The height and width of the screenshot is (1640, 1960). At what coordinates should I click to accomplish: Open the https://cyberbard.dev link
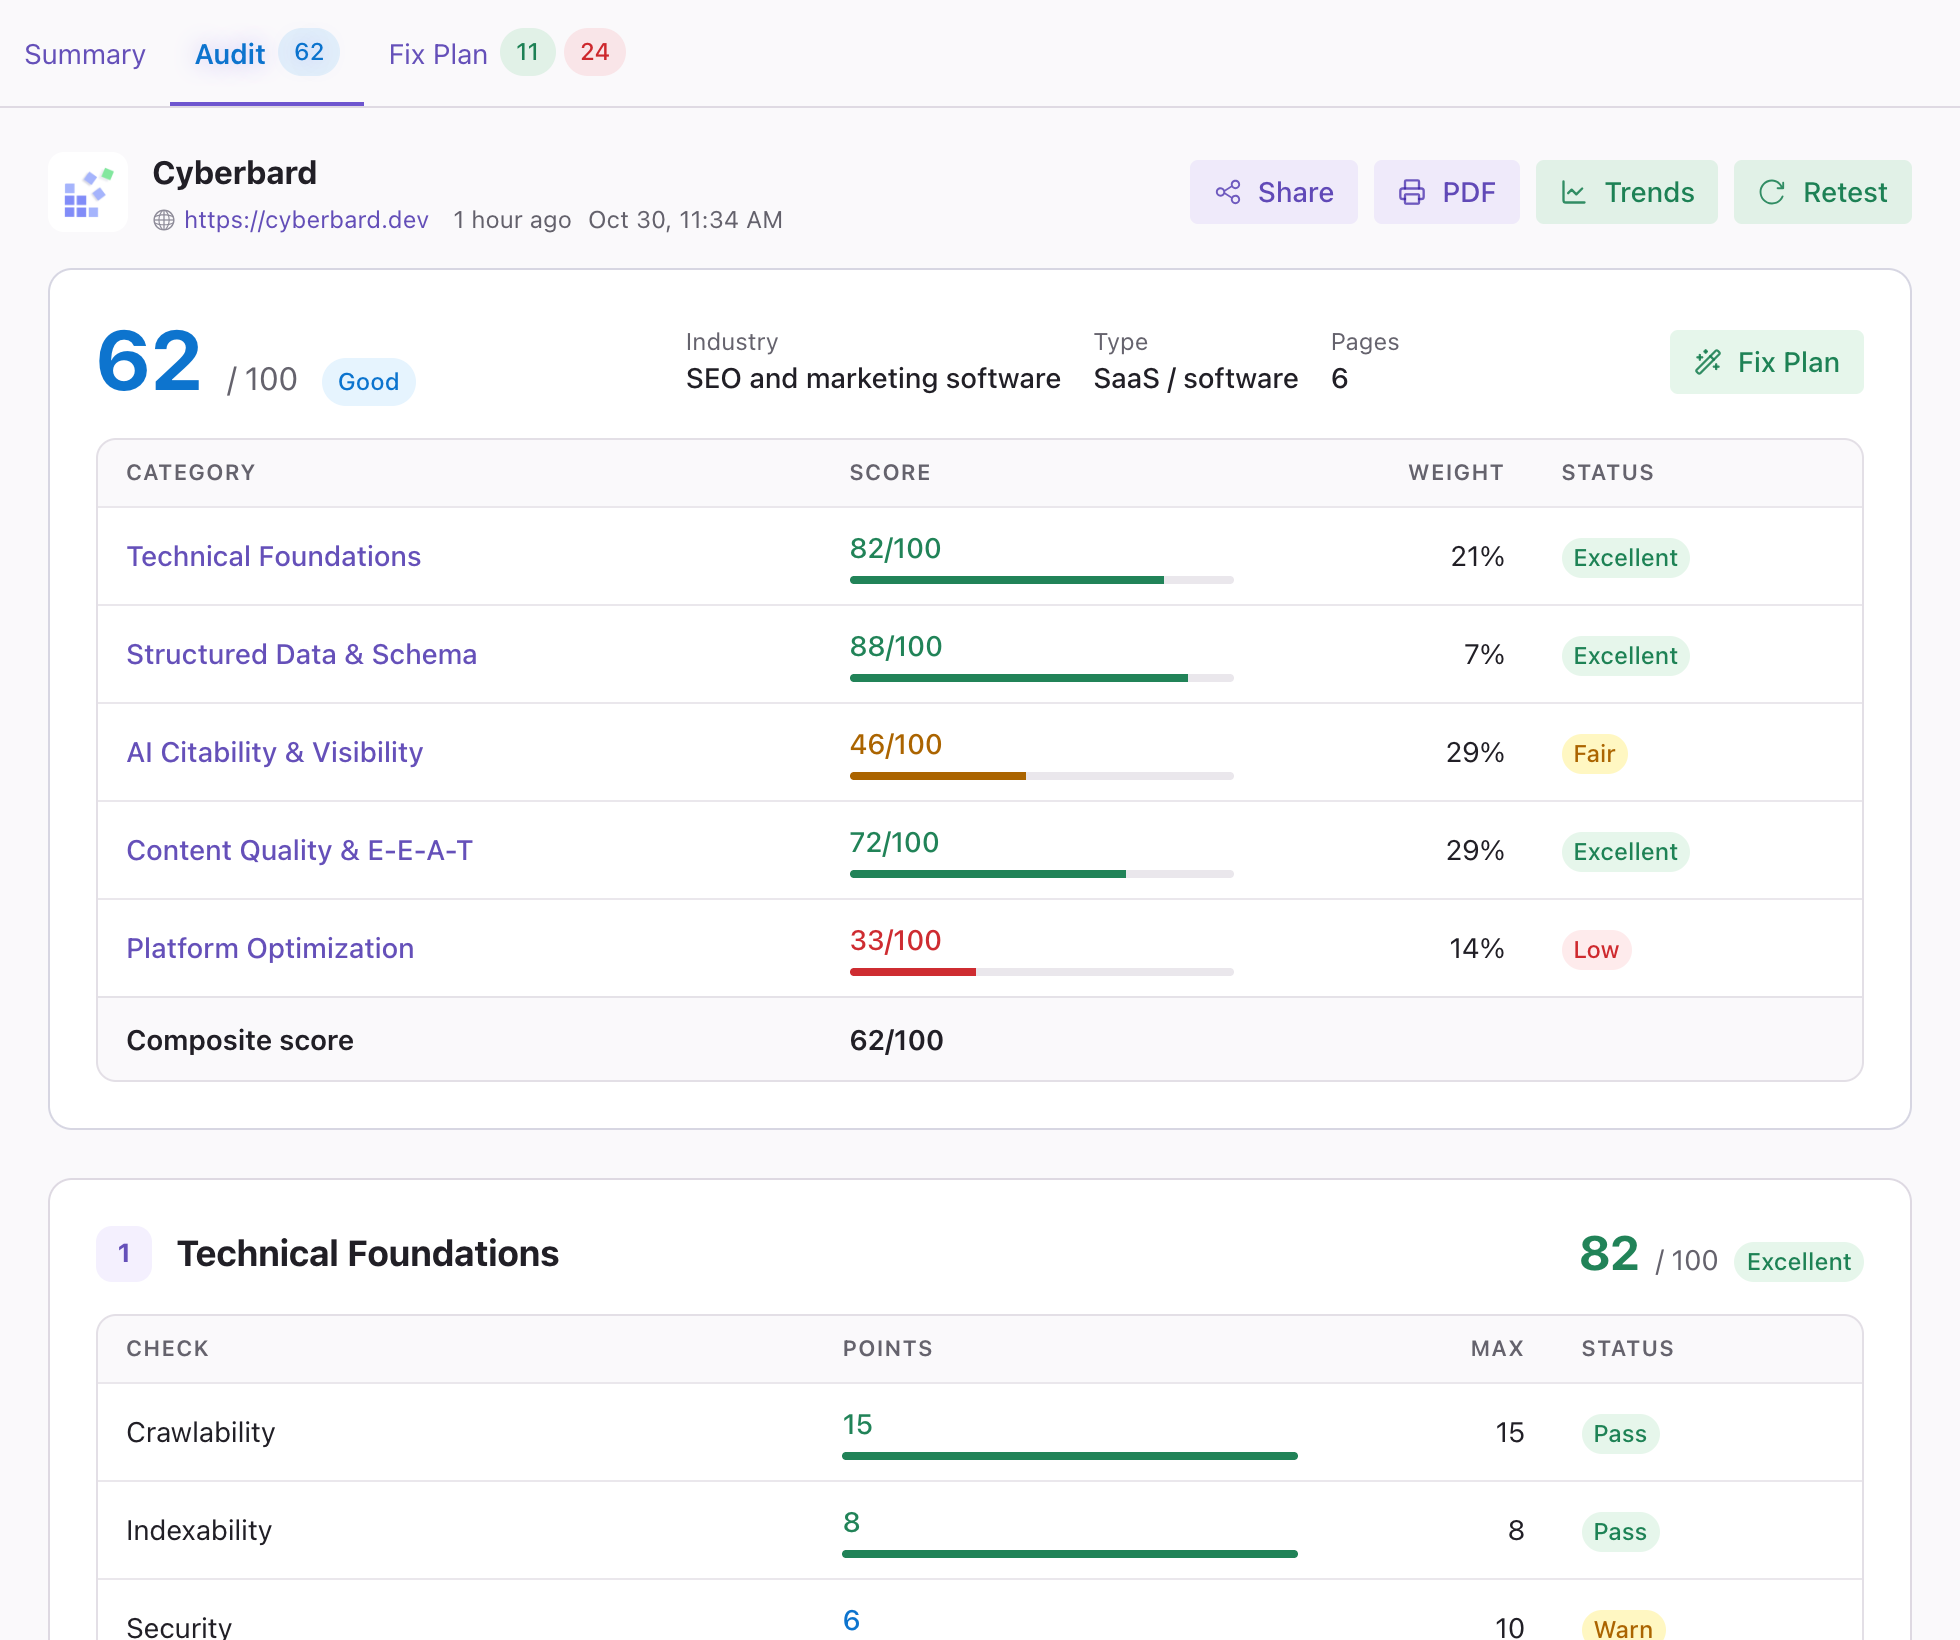[x=306, y=220]
